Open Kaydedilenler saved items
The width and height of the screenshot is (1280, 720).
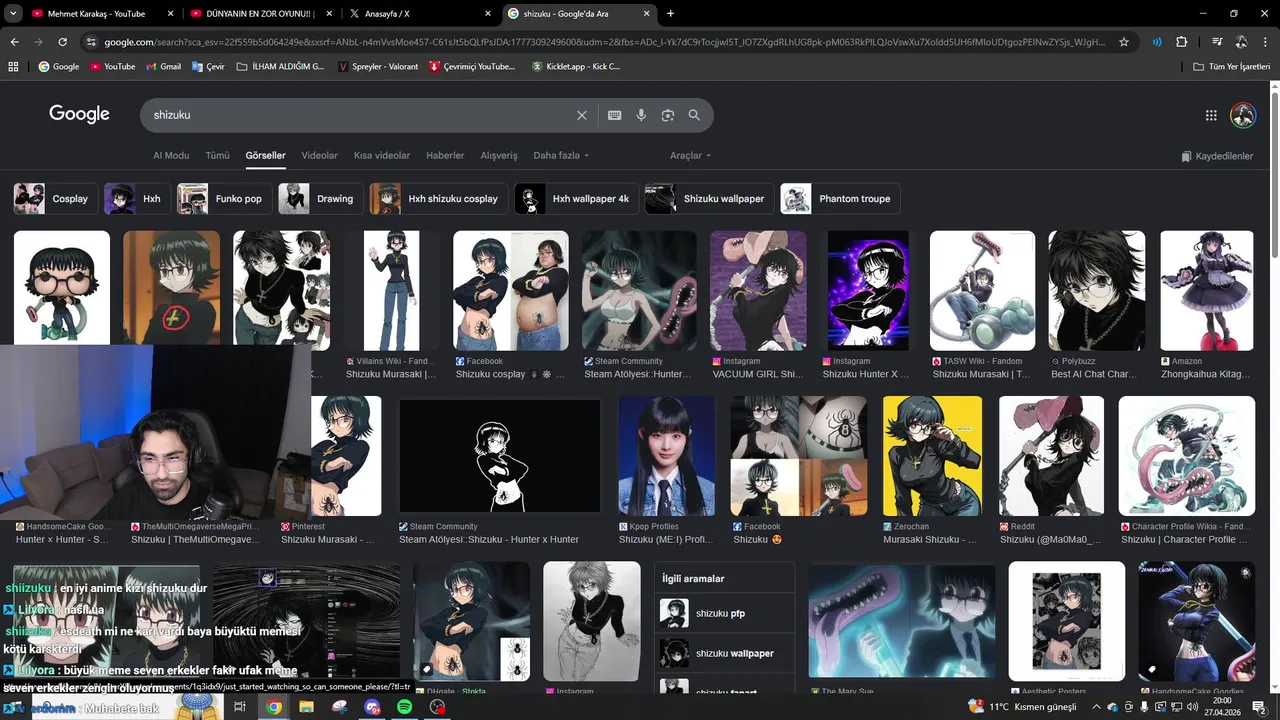(x=1217, y=156)
